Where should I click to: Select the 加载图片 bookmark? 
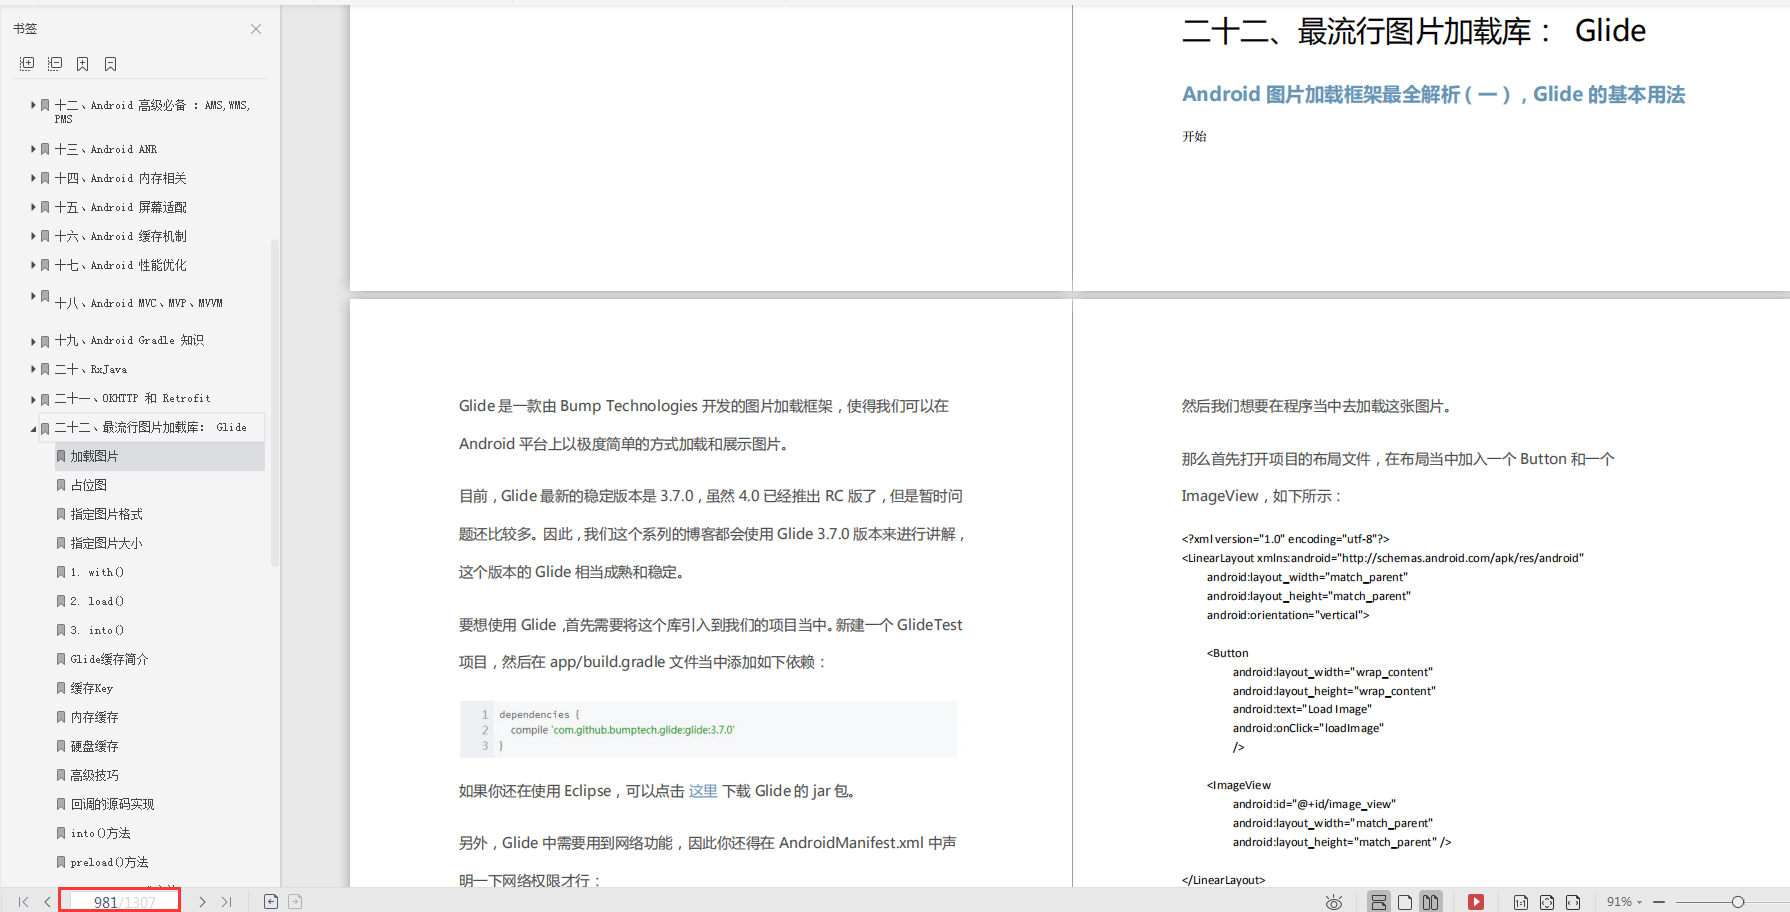point(160,456)
